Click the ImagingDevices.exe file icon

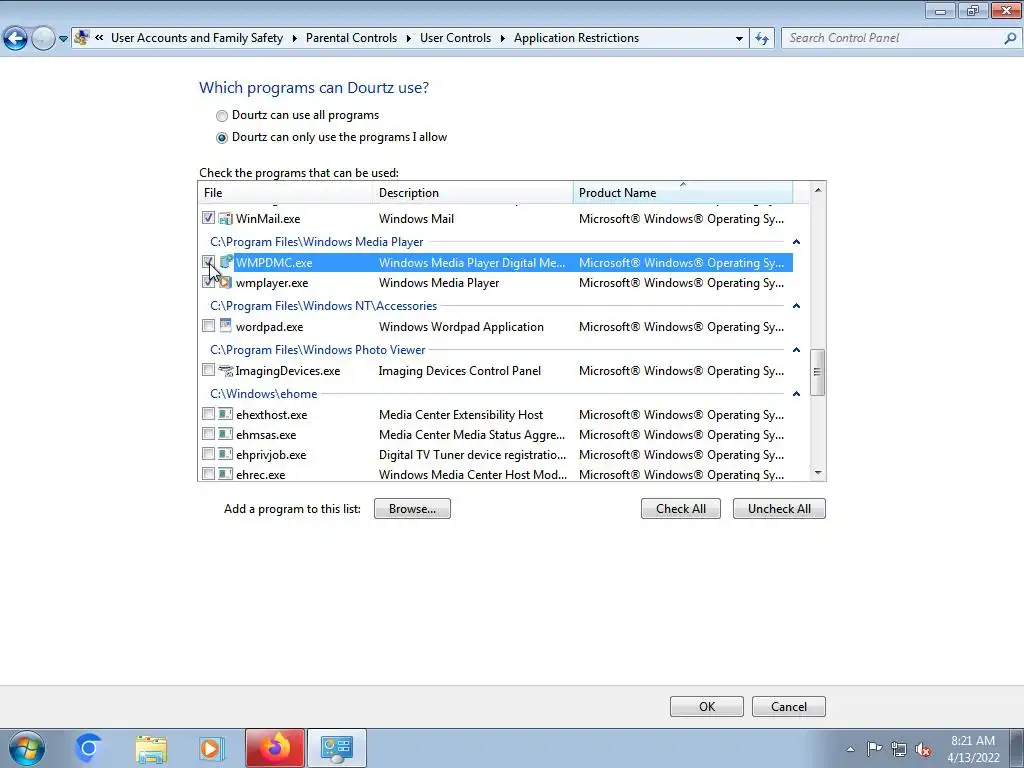pyautogui.click(x=225, y=370)
